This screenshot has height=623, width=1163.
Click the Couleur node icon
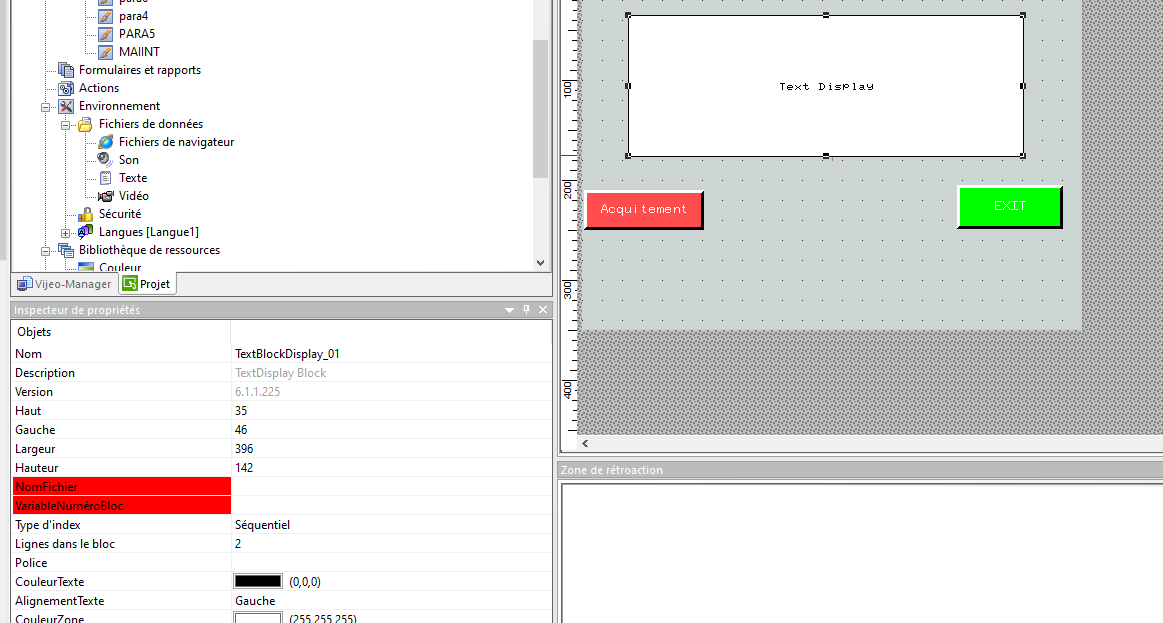coord(86,267)
